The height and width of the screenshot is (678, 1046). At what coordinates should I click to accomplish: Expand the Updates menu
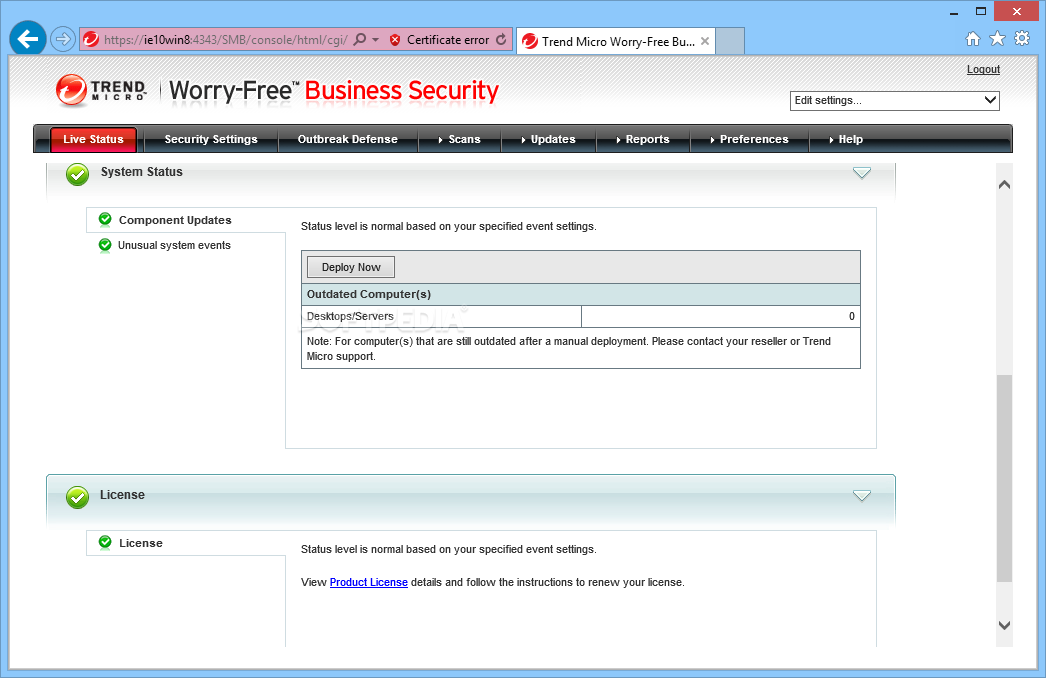coord(548,139)
